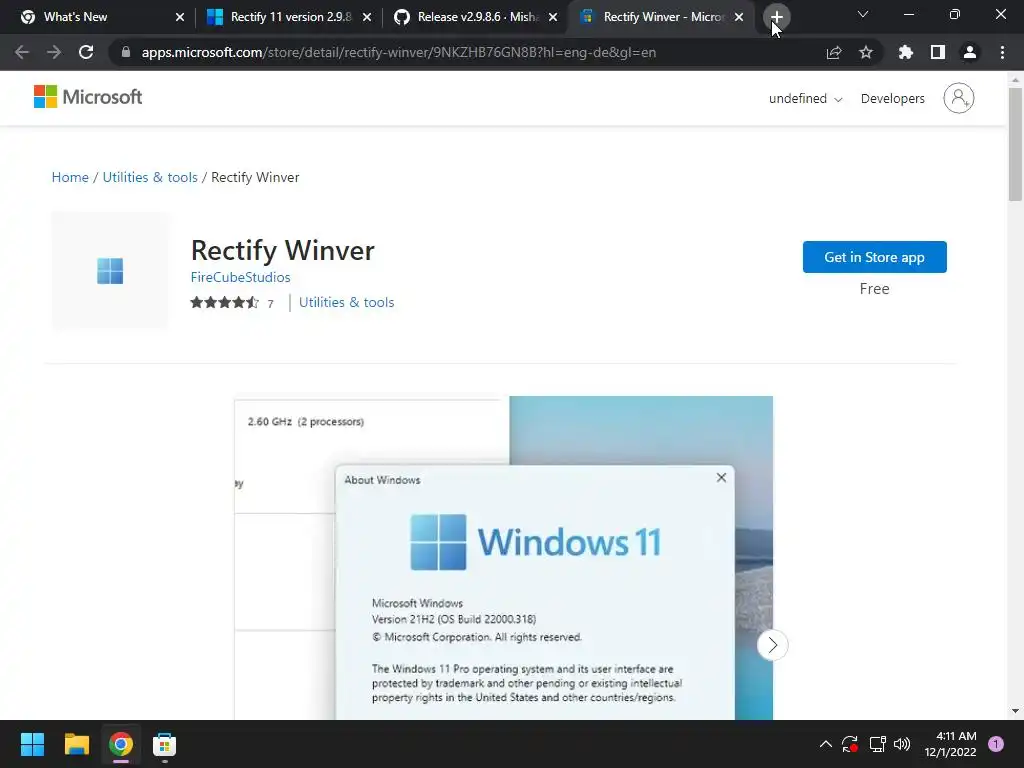Open the Chrome profile menu
Image resolution: width=1024 pixels, height=768 pixels.
[x=970, y=52]
